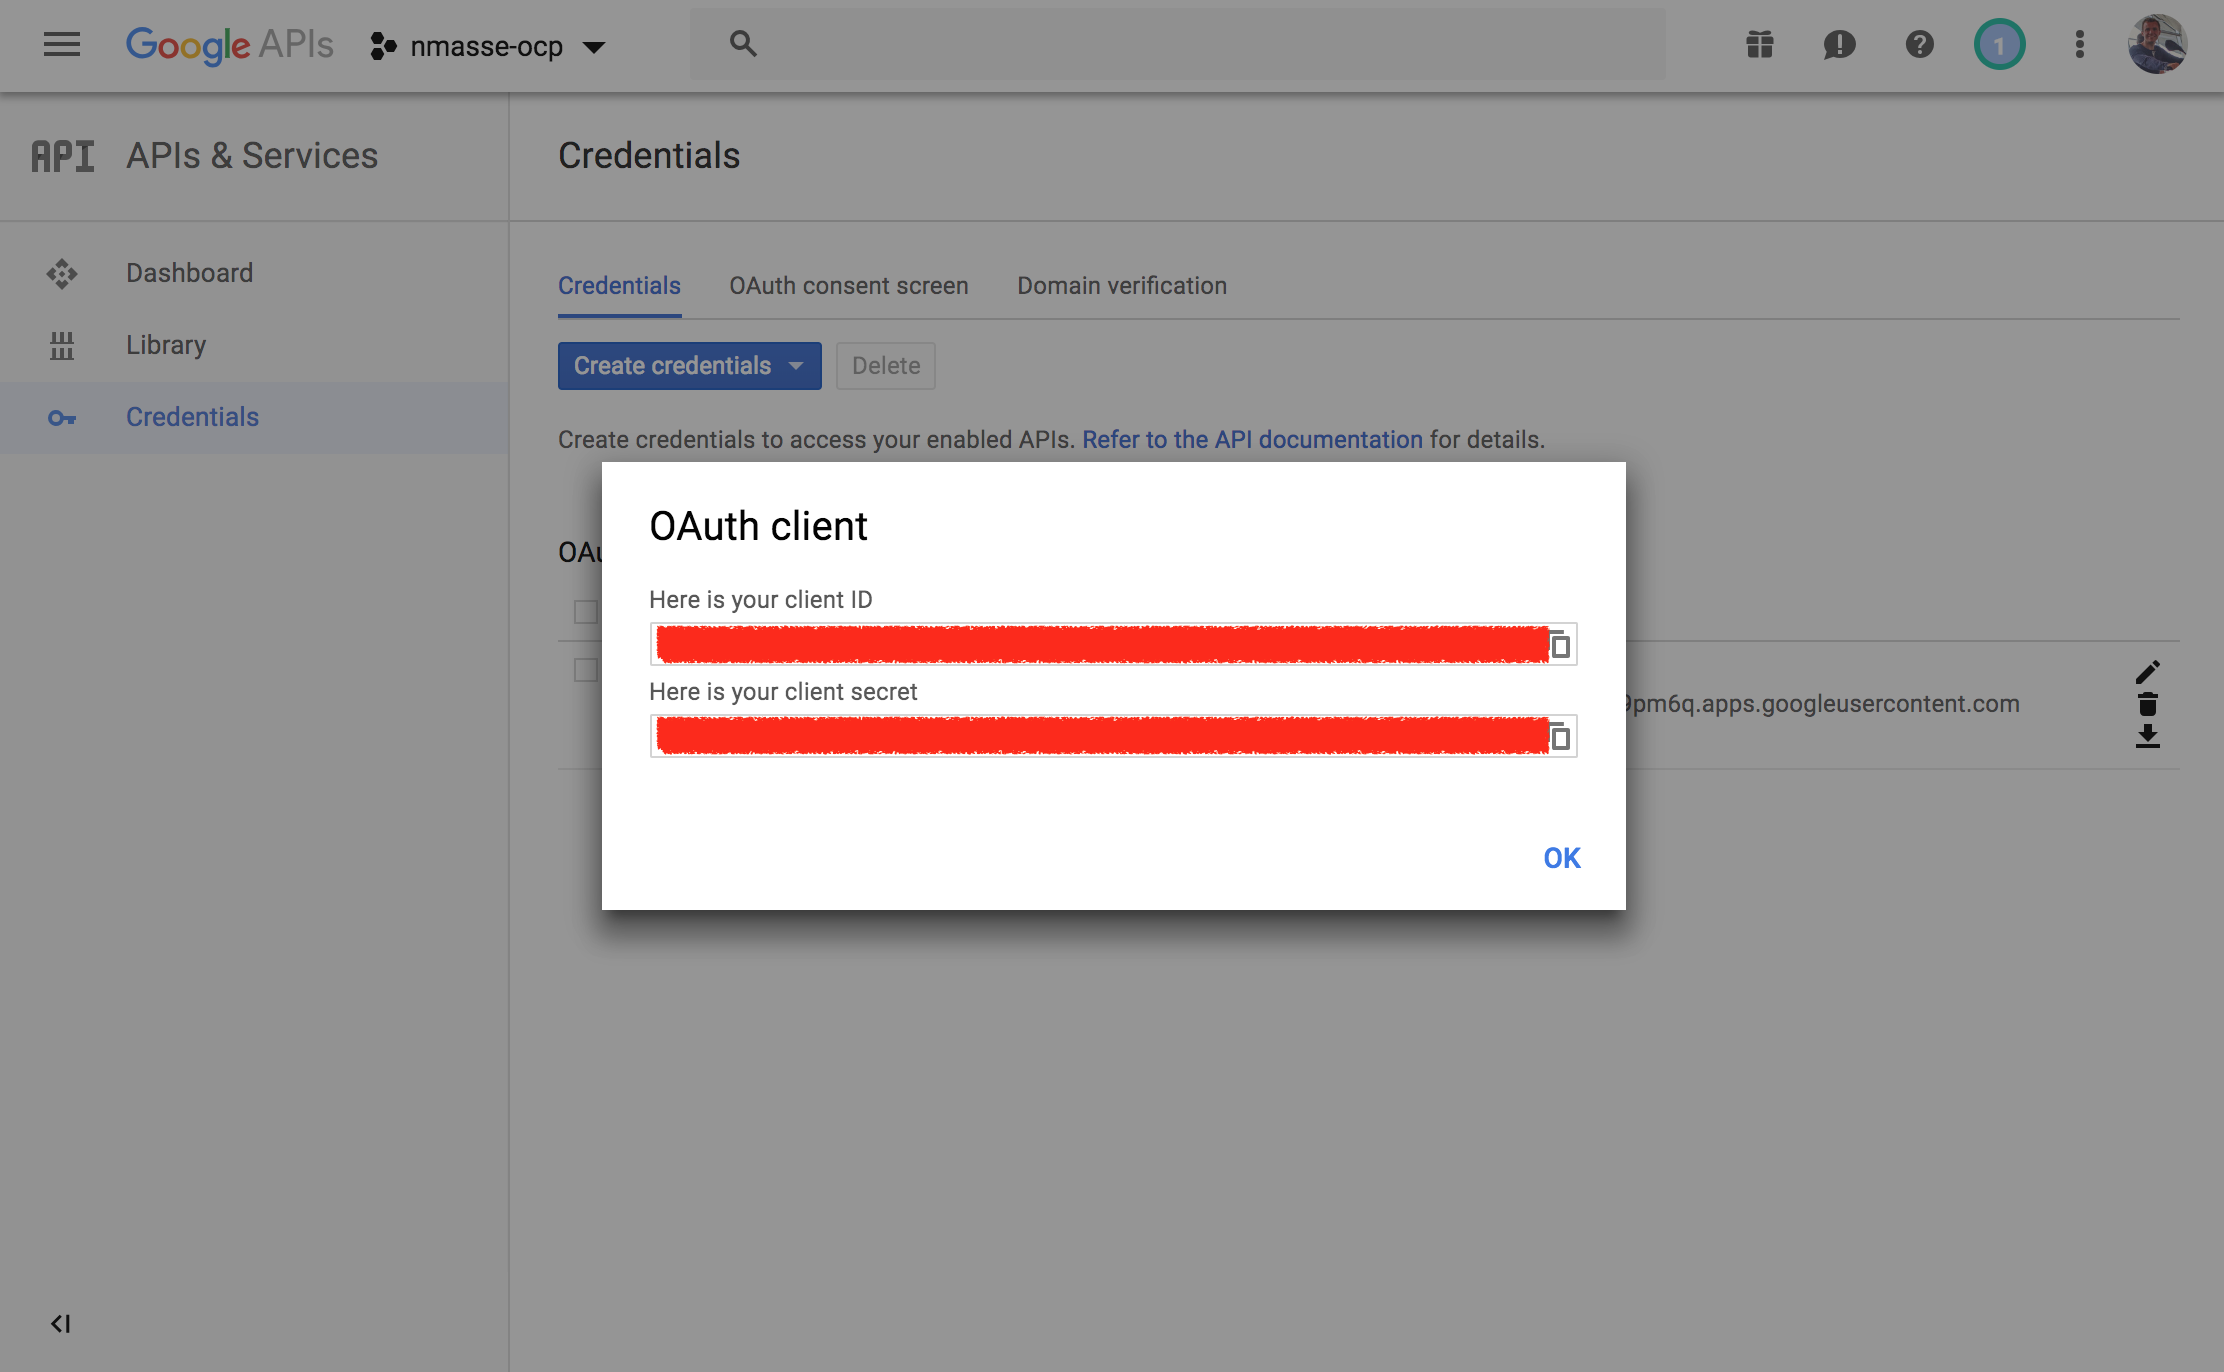Open the Domain verification tab
The width and height of the screenshot is (2224, 1372).
[1121, 286]
